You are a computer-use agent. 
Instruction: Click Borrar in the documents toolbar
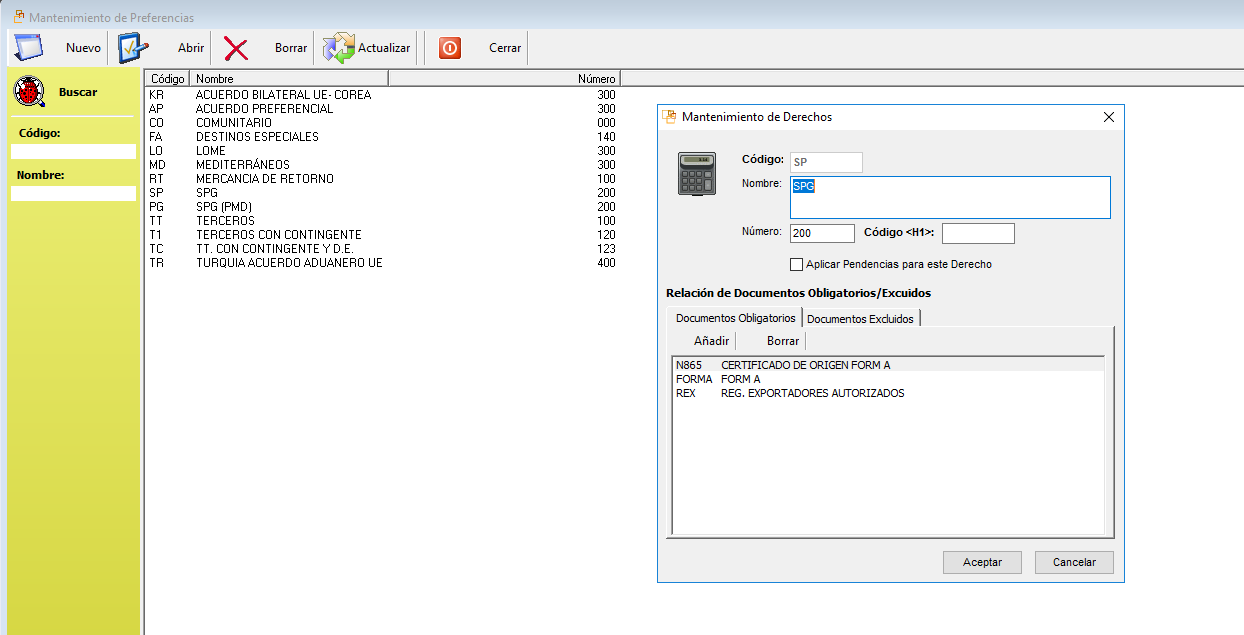[783, 341]
